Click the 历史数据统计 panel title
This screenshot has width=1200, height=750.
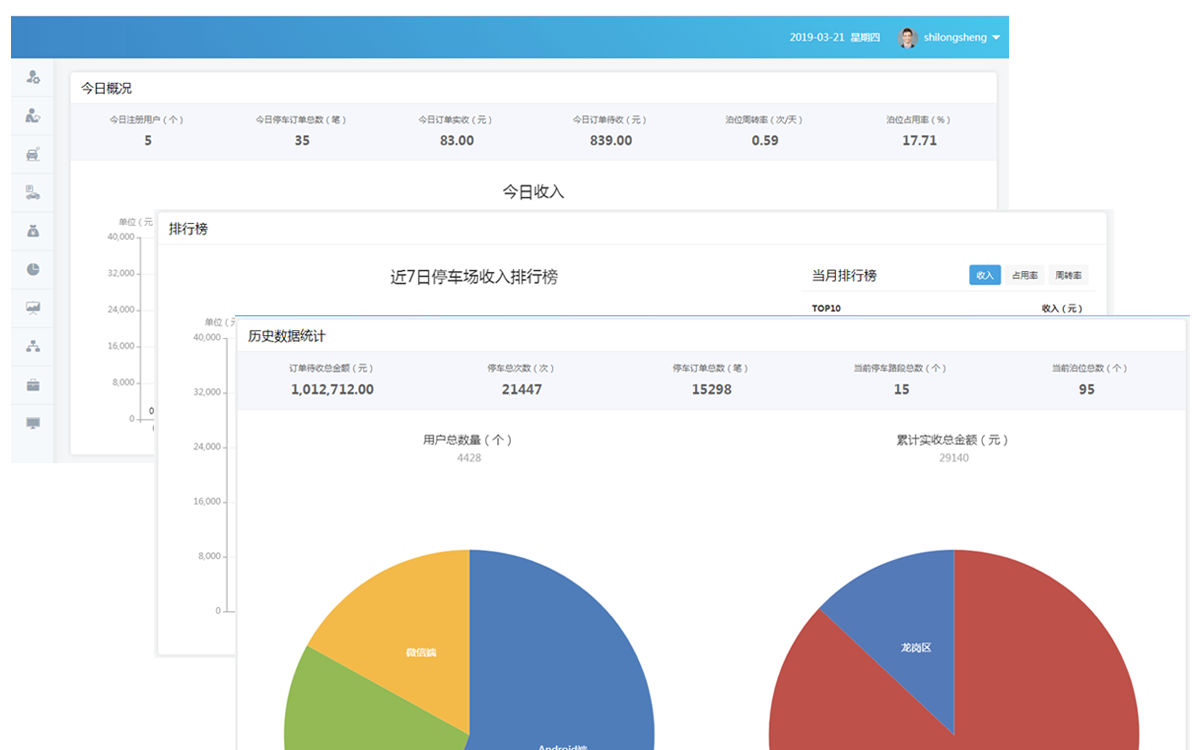tap(287, 336)
